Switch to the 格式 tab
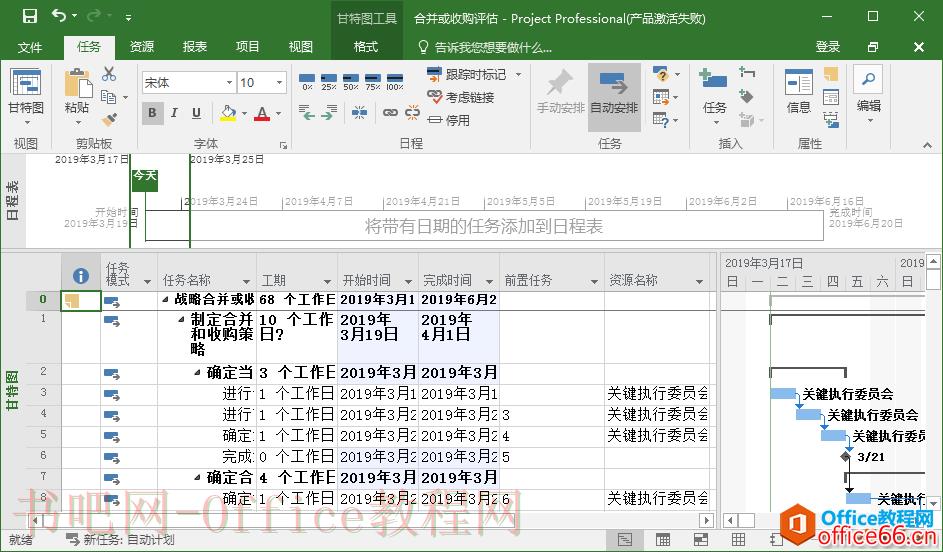Viewport: 943px width, 552px height. (366, 47)
